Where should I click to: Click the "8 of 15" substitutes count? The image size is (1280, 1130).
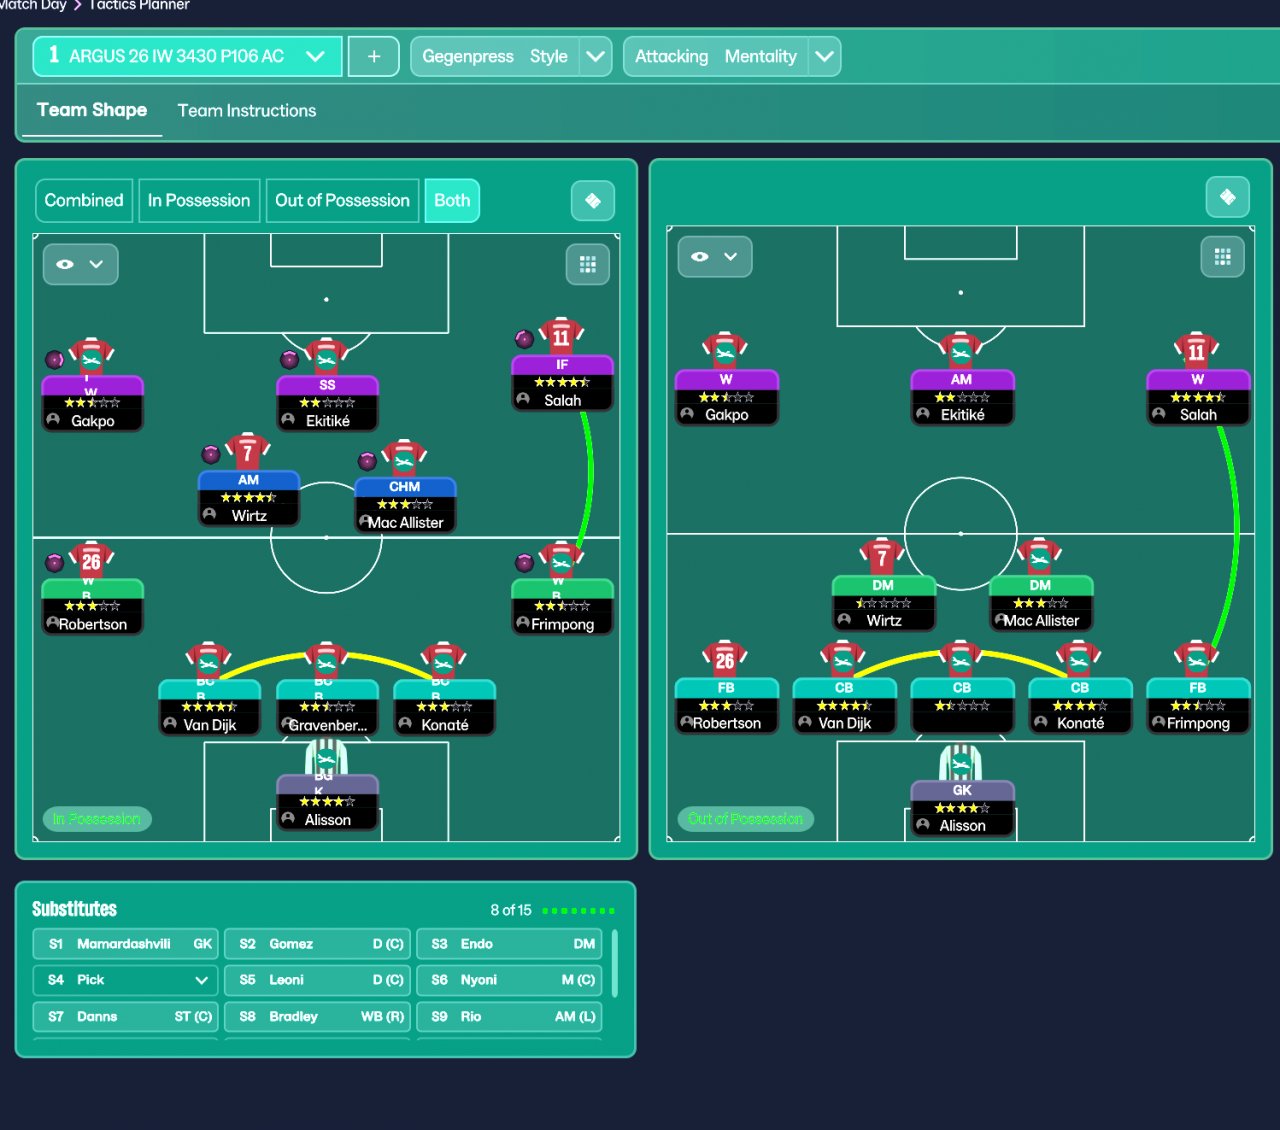coord(511,910)
